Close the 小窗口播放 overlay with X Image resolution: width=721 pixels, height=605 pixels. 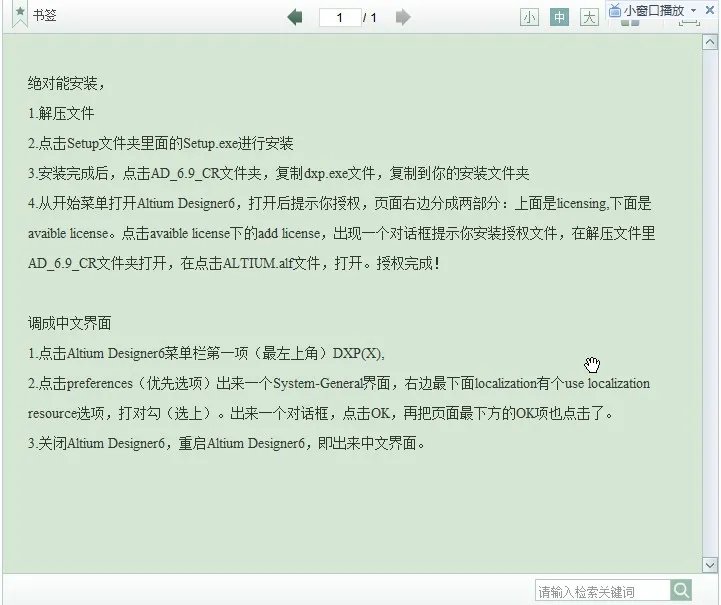click(710, 10)
